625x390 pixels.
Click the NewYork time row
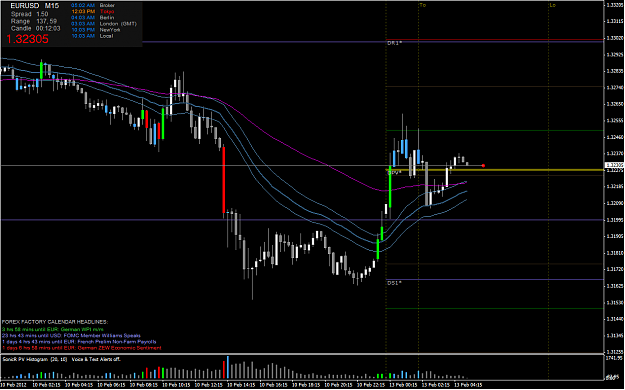pyautogui.click(x=96, y=30)
